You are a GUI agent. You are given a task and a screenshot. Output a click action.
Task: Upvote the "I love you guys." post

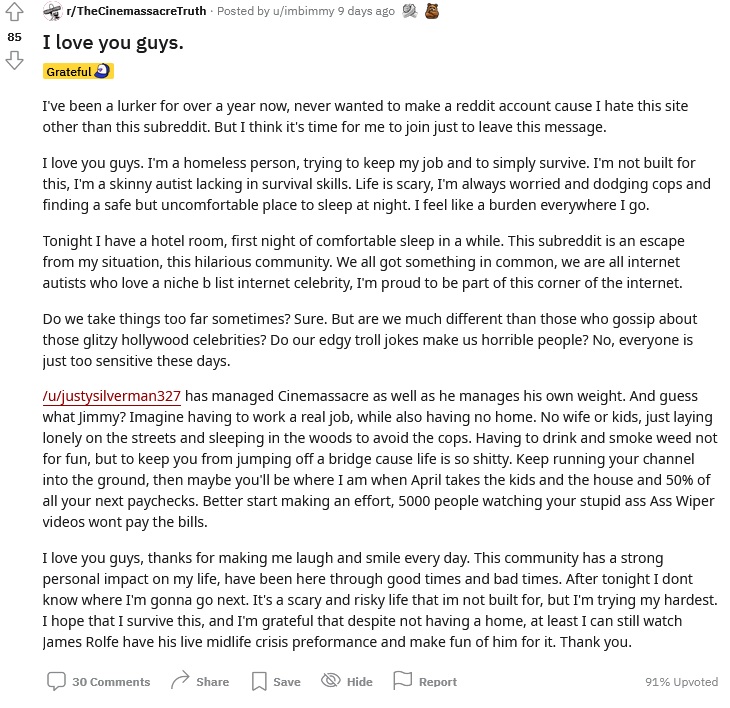click(14, 13)
